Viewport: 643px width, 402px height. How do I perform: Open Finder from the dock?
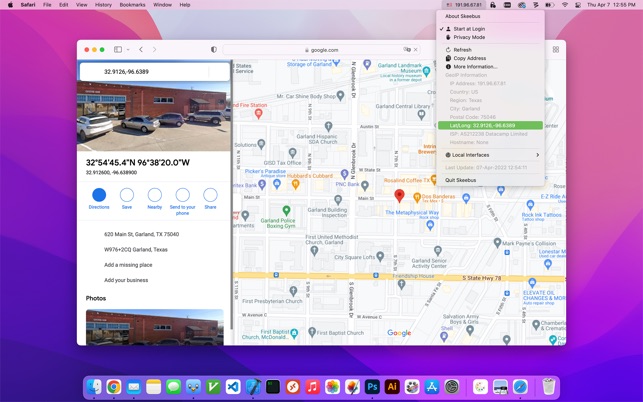94,387
